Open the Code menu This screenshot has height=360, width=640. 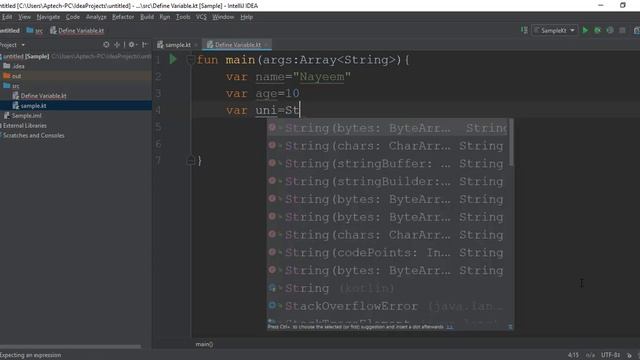(x=73, y=17)
